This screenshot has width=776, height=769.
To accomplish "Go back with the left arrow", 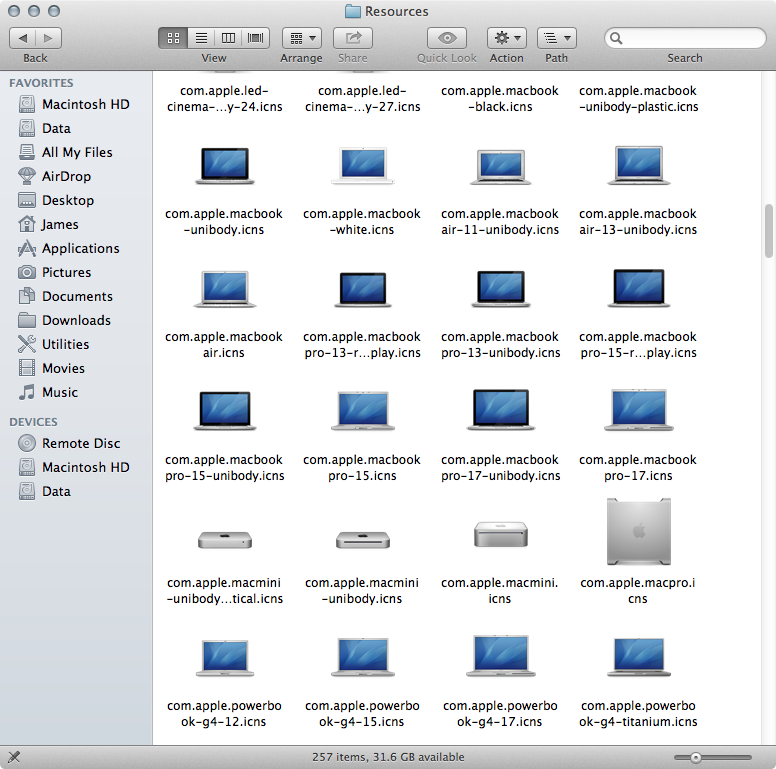I will point(22,38).
